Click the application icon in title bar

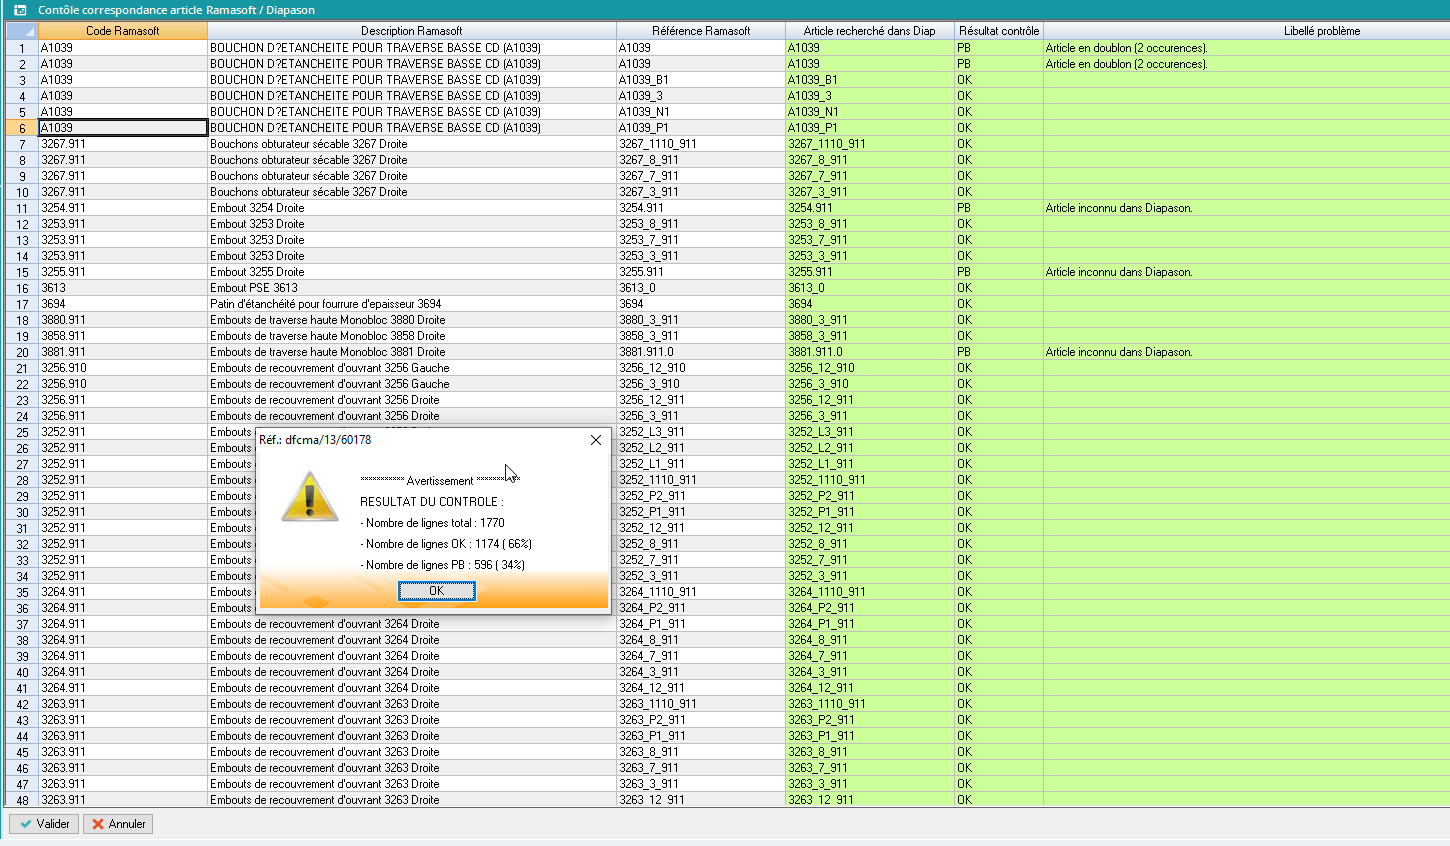coord(19,10)
